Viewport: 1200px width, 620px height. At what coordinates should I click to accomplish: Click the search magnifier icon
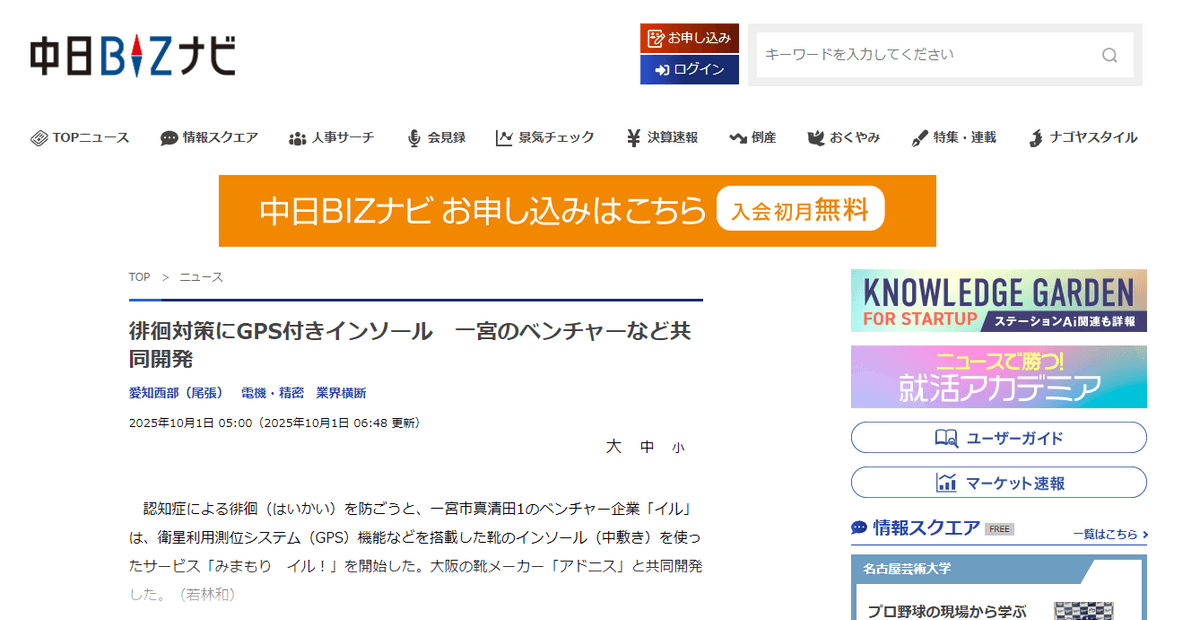coord(1109,55)
